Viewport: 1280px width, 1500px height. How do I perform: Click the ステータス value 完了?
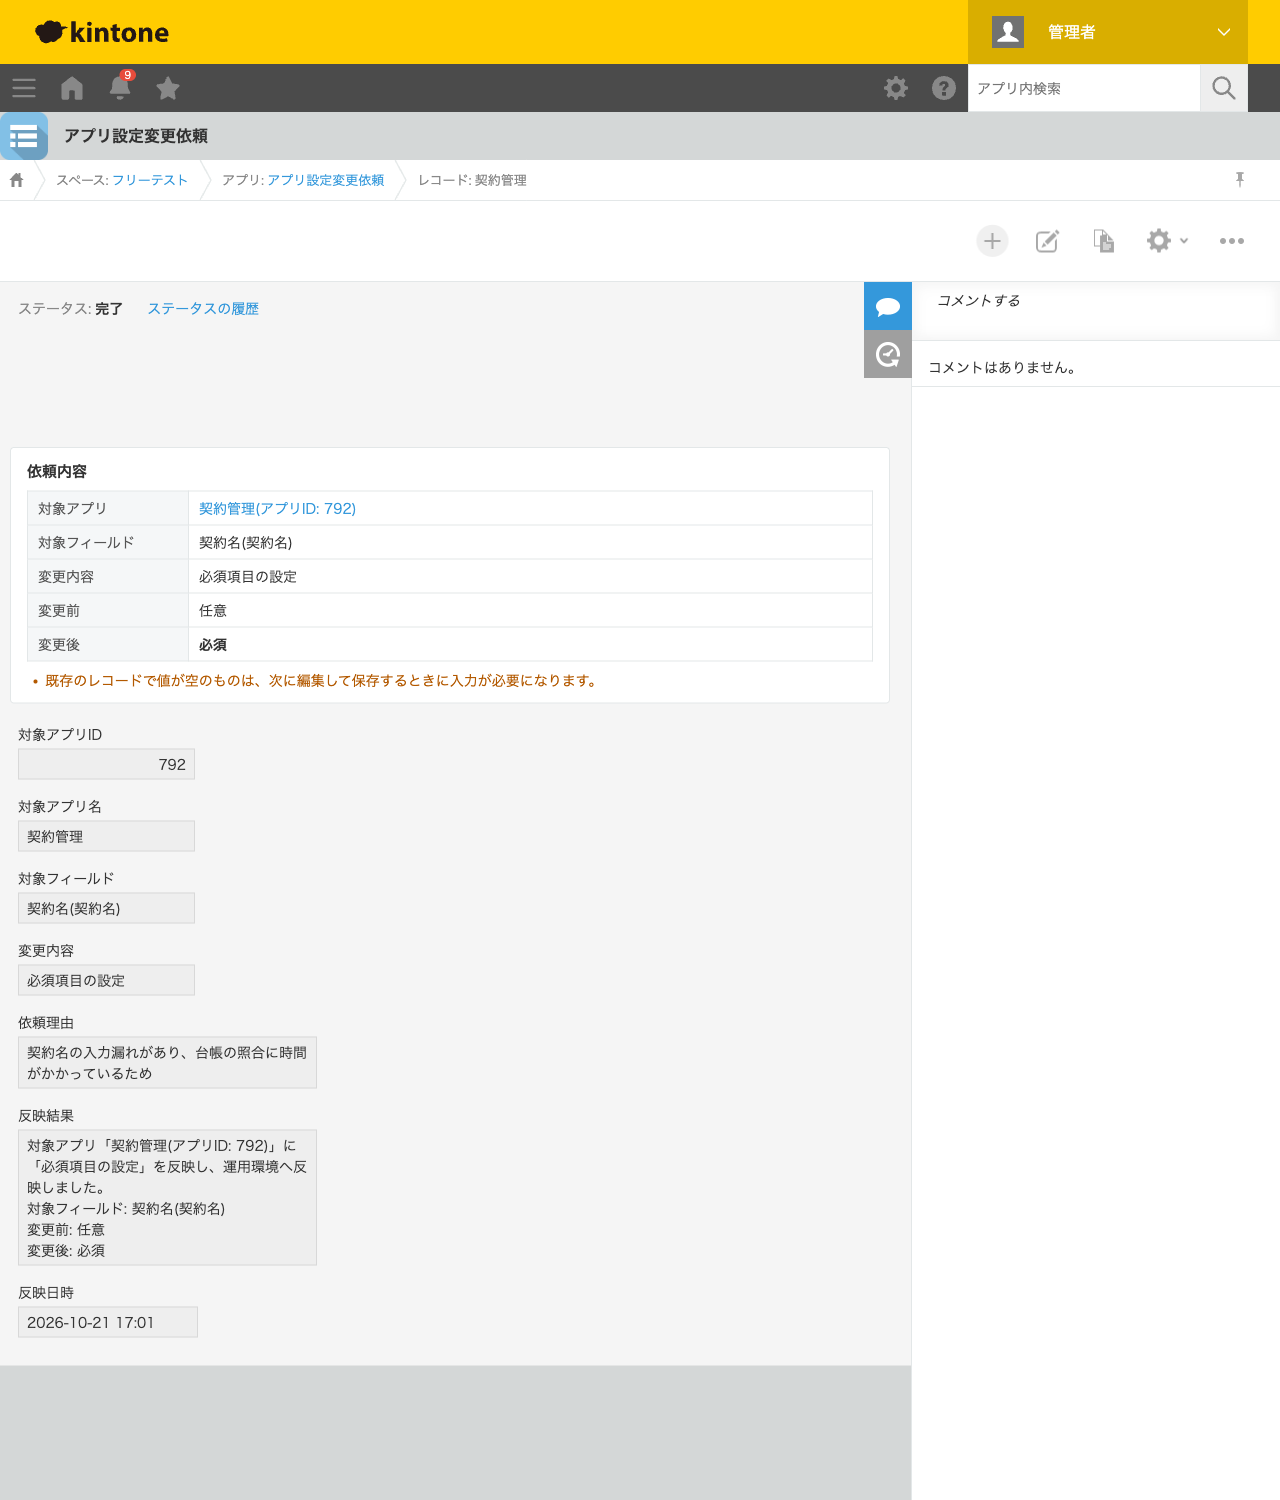[109, 309]
